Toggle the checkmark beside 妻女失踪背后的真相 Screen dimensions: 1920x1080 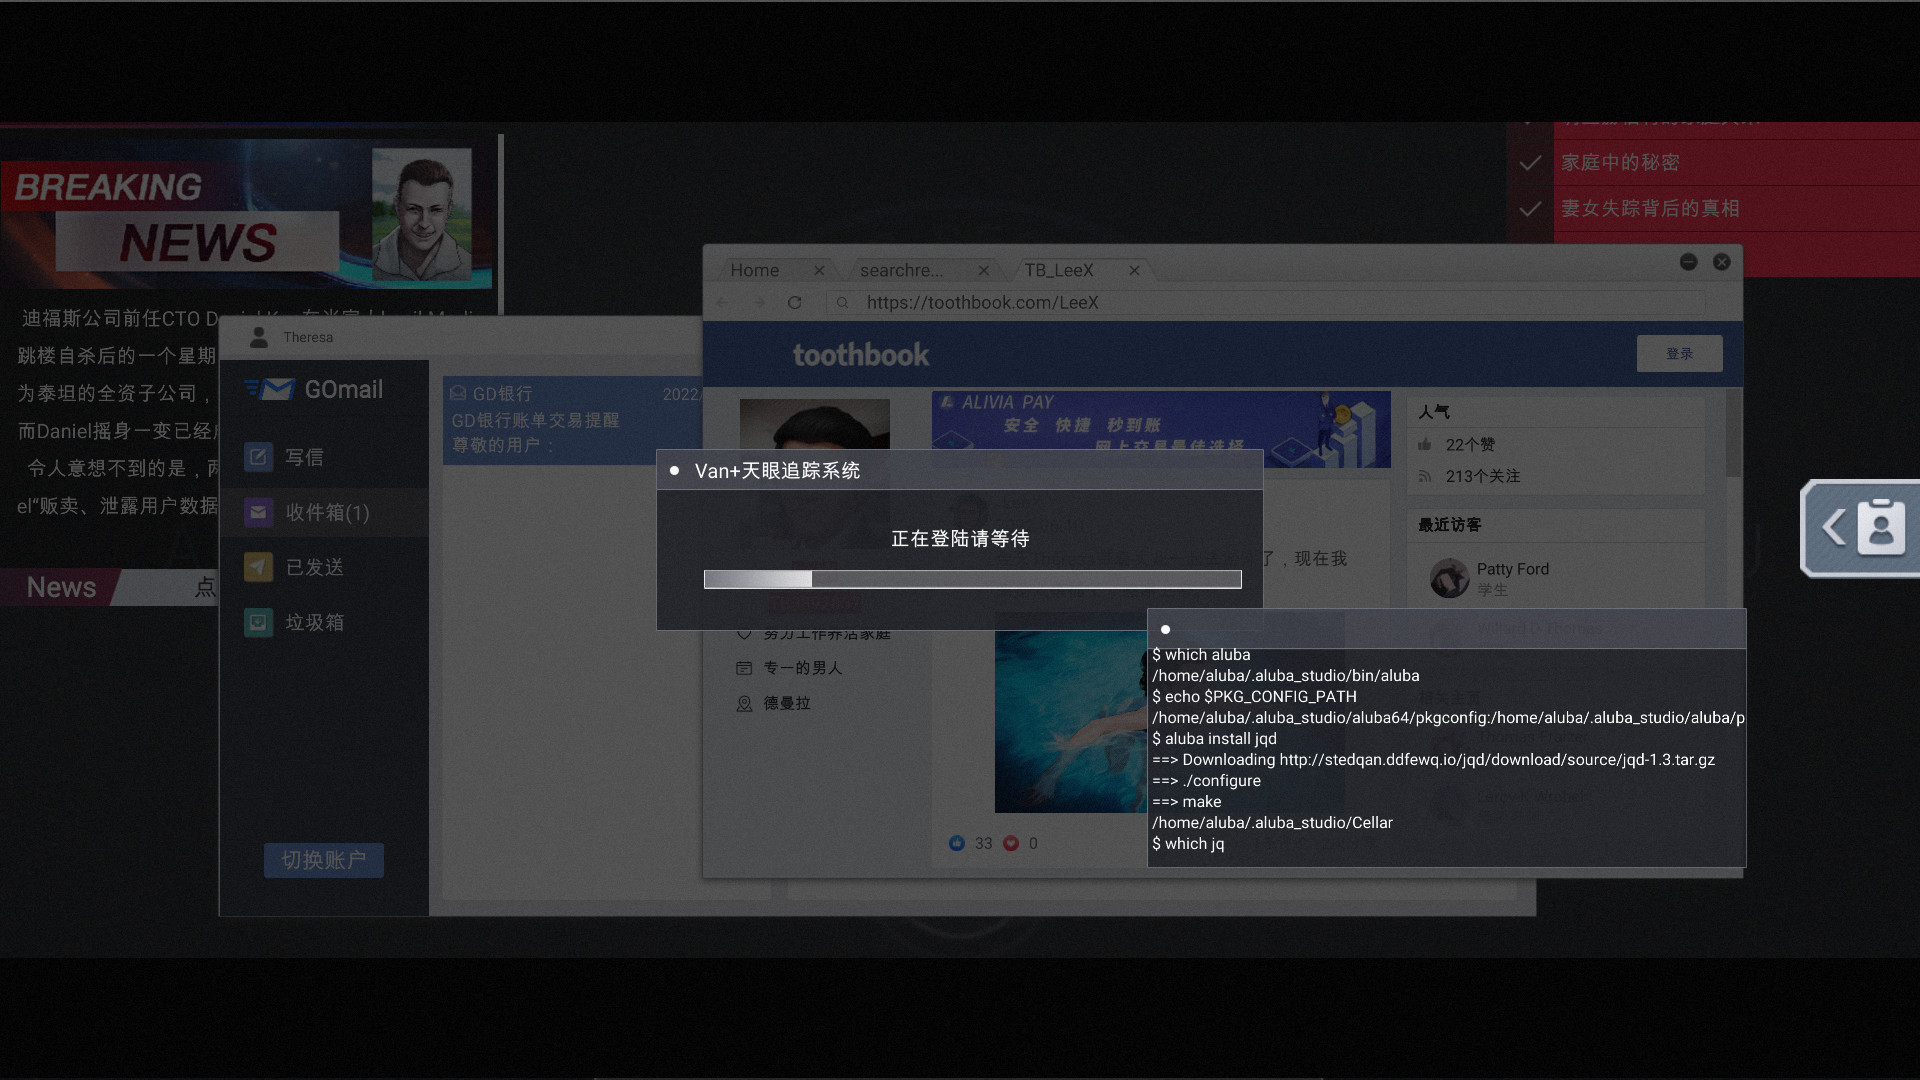point(1532,209)
